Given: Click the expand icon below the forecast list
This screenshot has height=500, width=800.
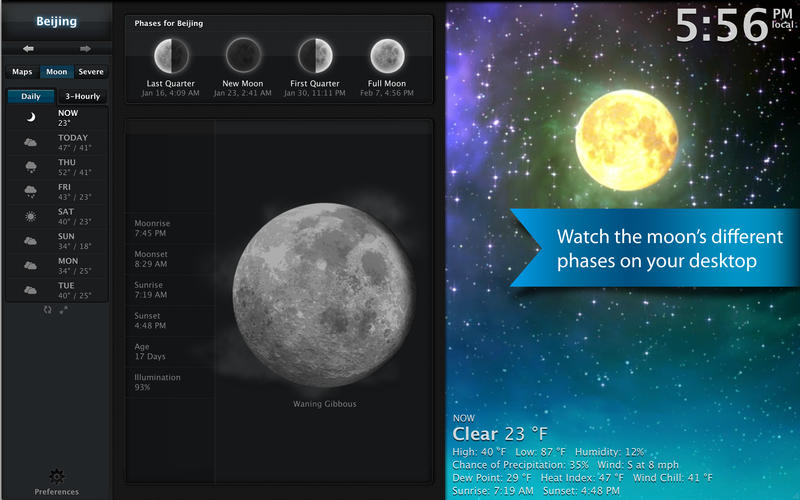Looking at the screenshot, I should (63, 310).
